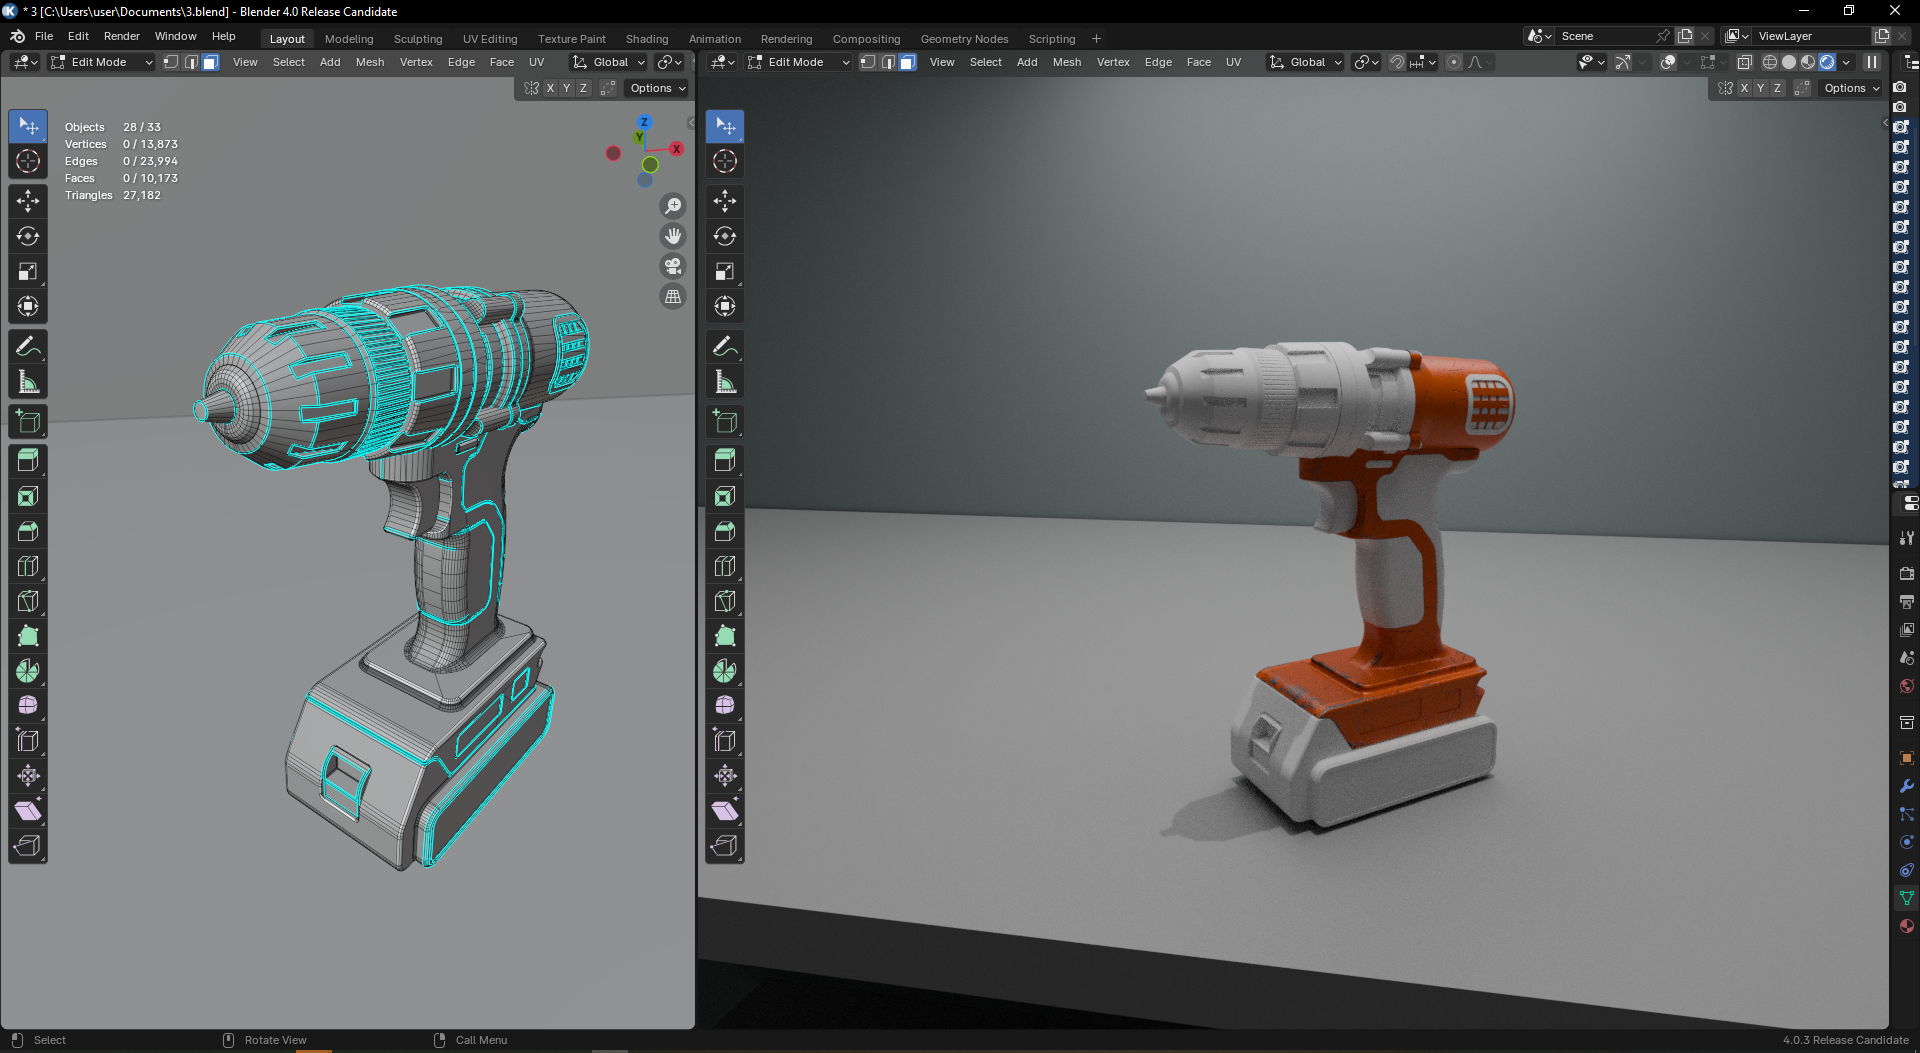Screen dimensions: 1920x1053
Task: Switch to the Modeling workspace tab
Action: tap(349, 39)
